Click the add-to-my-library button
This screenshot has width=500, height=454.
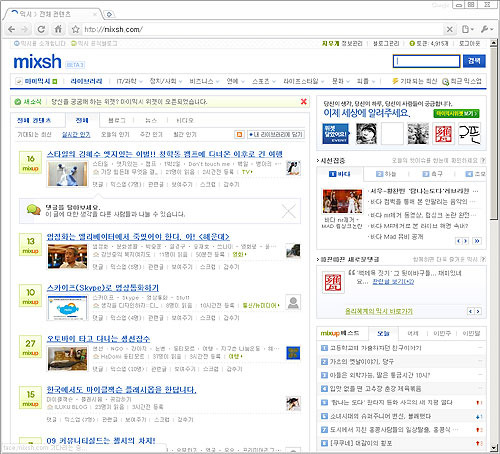click(x=276, y=134)
